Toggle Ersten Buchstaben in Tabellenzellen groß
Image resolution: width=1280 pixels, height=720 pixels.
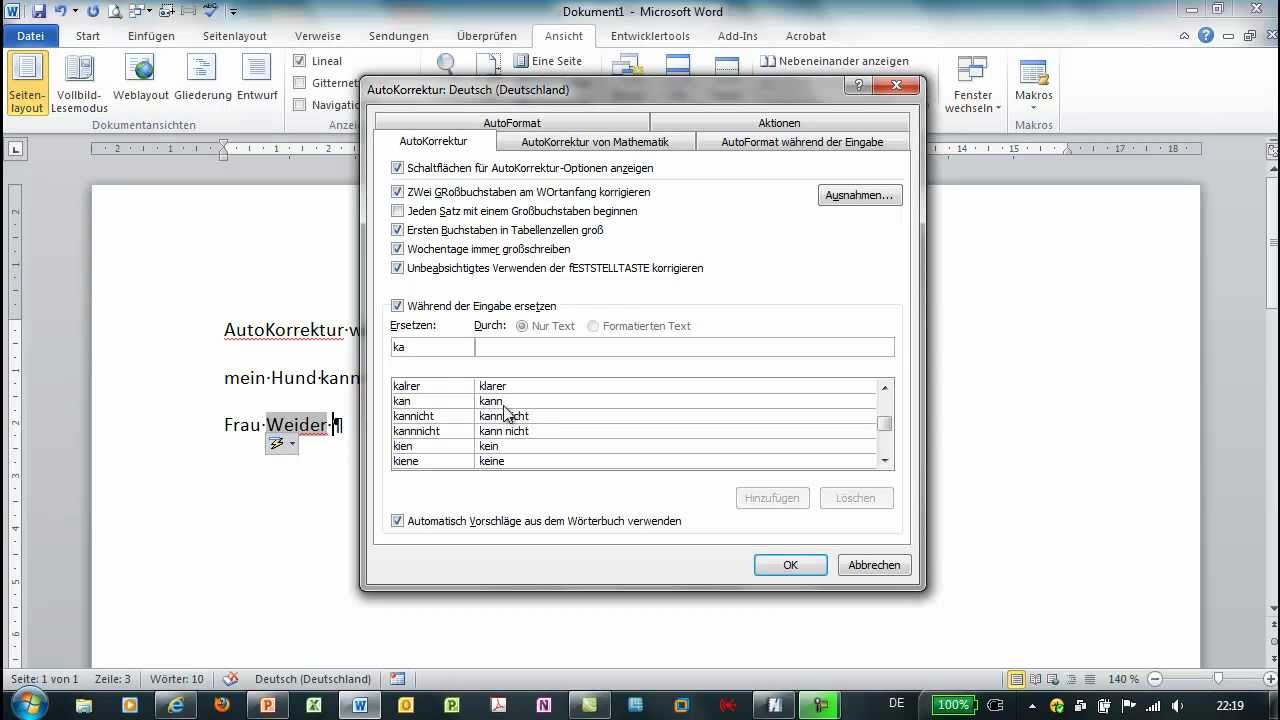pos(398,230)
